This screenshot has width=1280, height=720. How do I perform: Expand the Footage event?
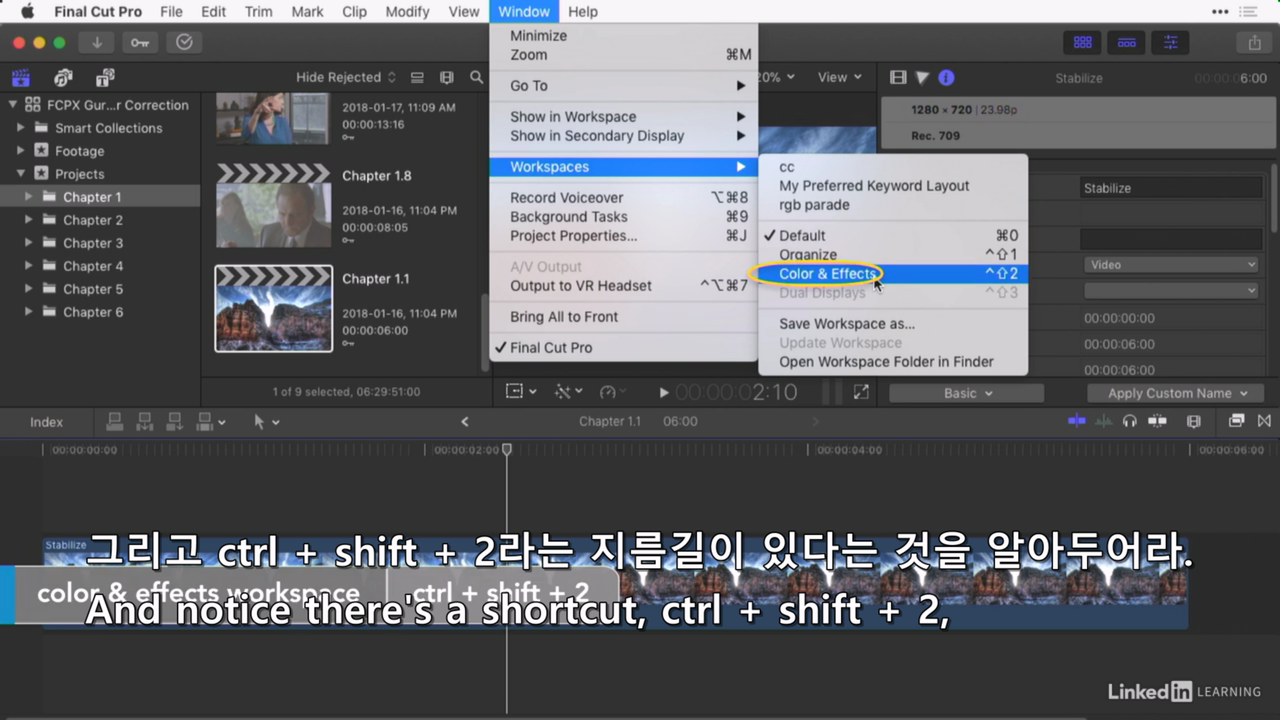click(x=21, y=151)
